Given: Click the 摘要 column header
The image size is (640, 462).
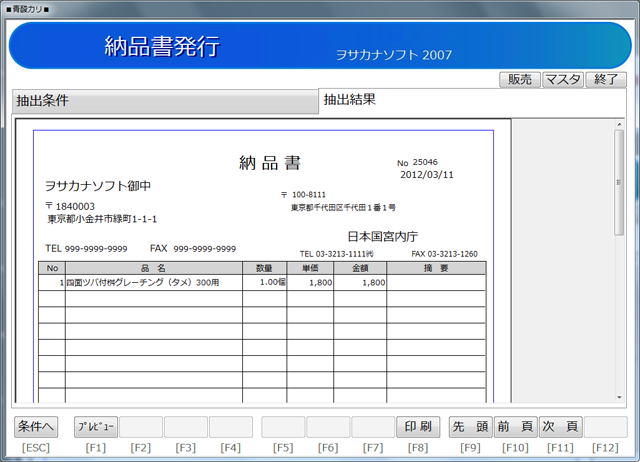Looking at the screenshot, I should click(x=436, y=268).
